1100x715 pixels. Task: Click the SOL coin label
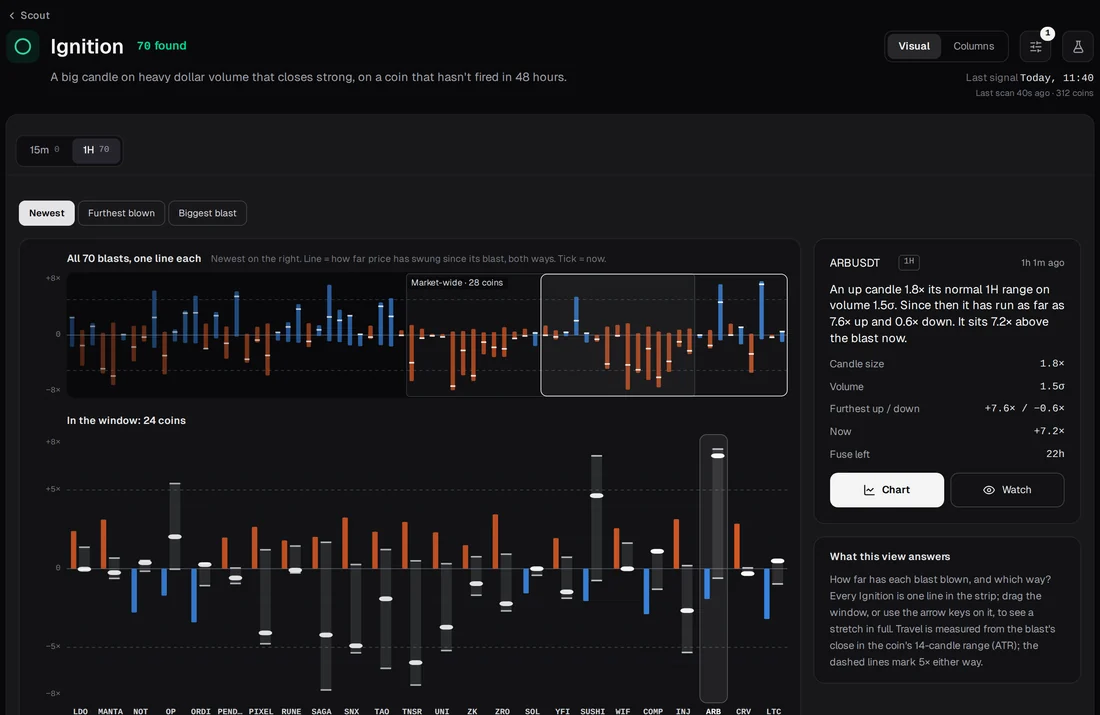tap(532, 711)
